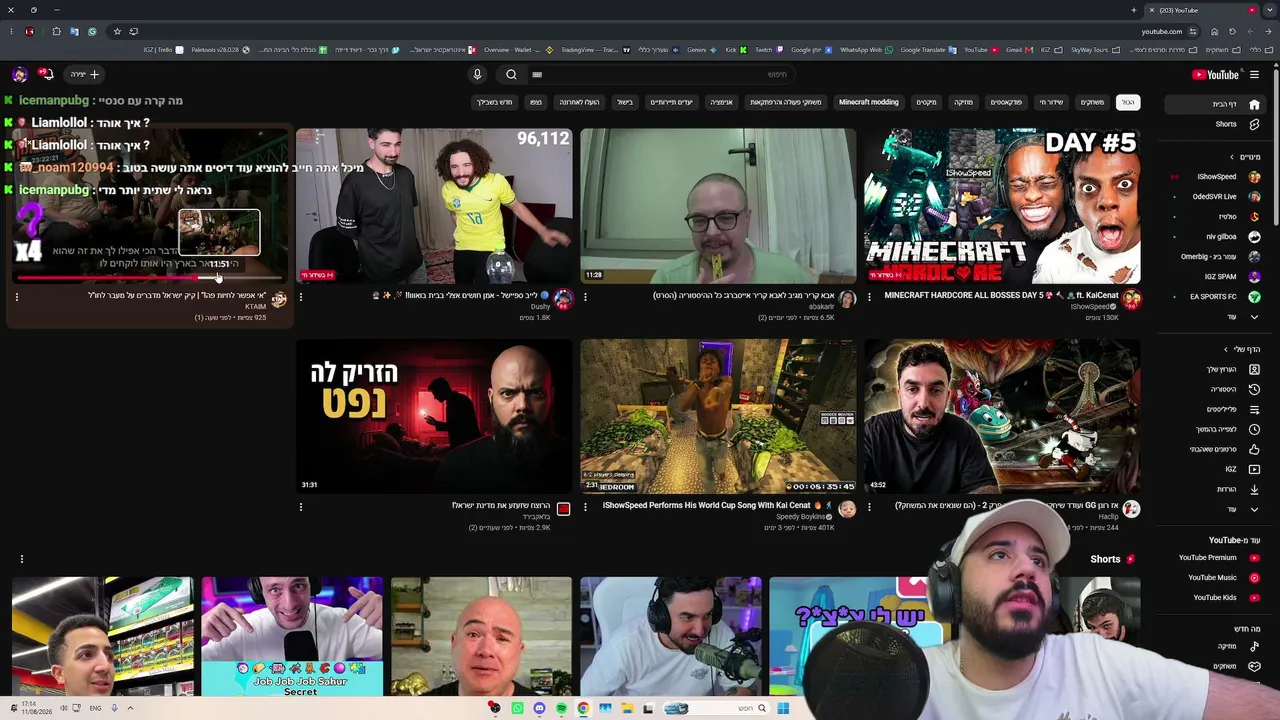Open Playlists (פלייליסטים) in the sidebar

1217,409
